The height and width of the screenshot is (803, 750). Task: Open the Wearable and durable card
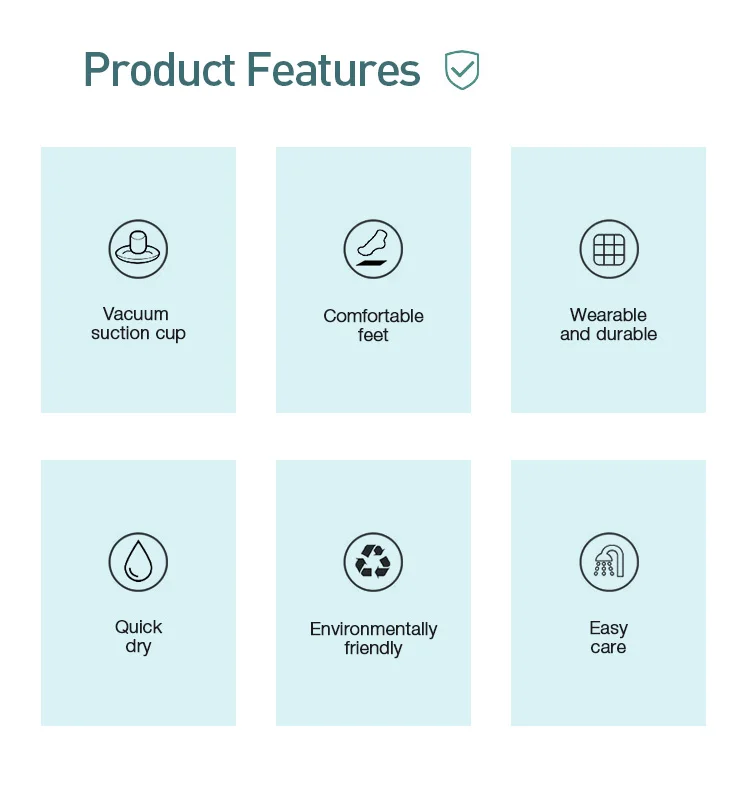(x=608, y=280)
